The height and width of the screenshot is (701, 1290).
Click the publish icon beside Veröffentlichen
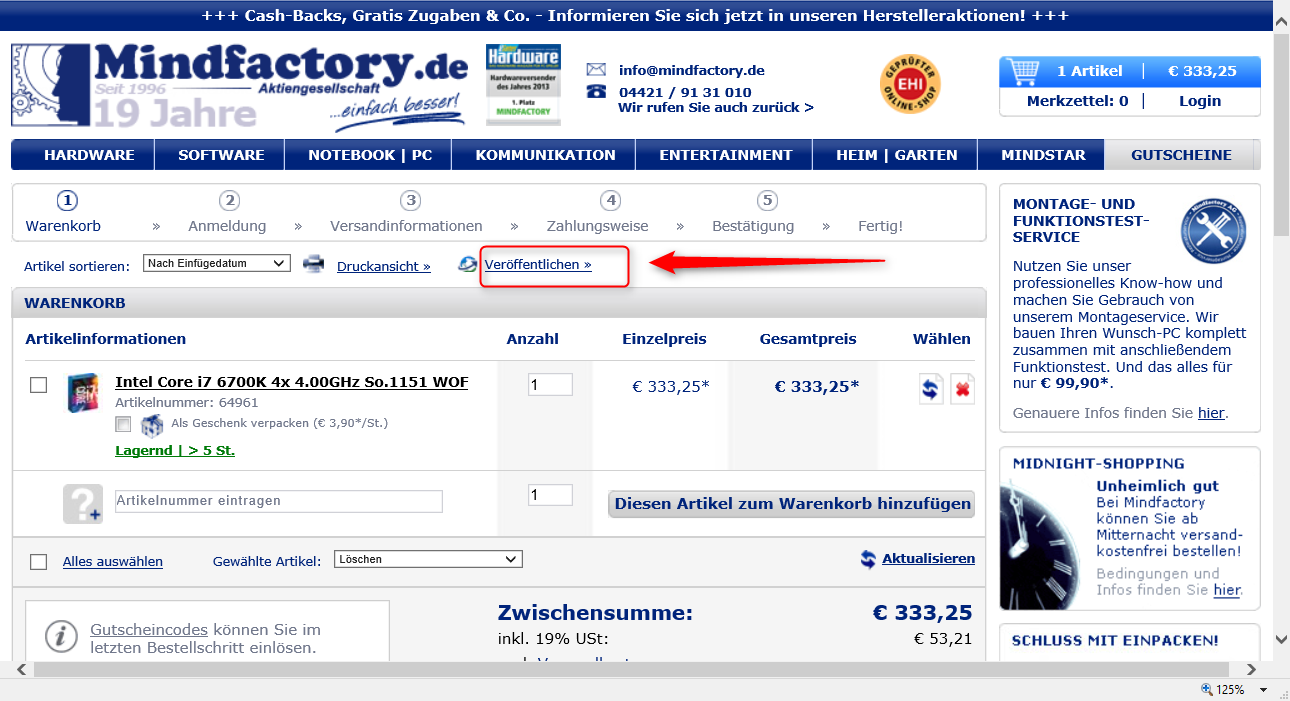pyautogui.click(x=468, y=265)
